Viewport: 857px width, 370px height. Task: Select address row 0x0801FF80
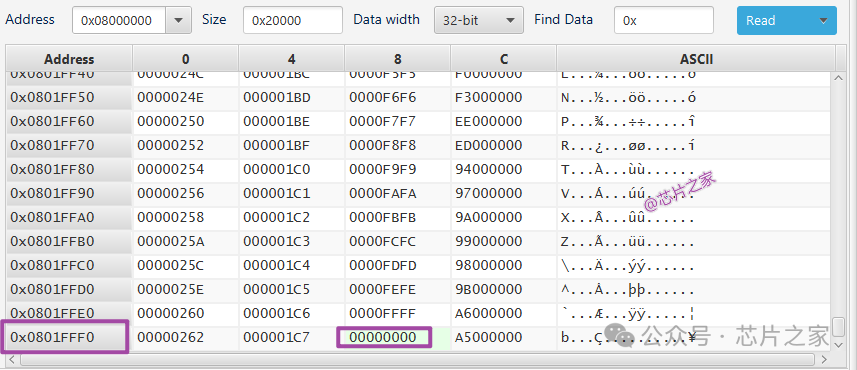click(x=69, y=169)
